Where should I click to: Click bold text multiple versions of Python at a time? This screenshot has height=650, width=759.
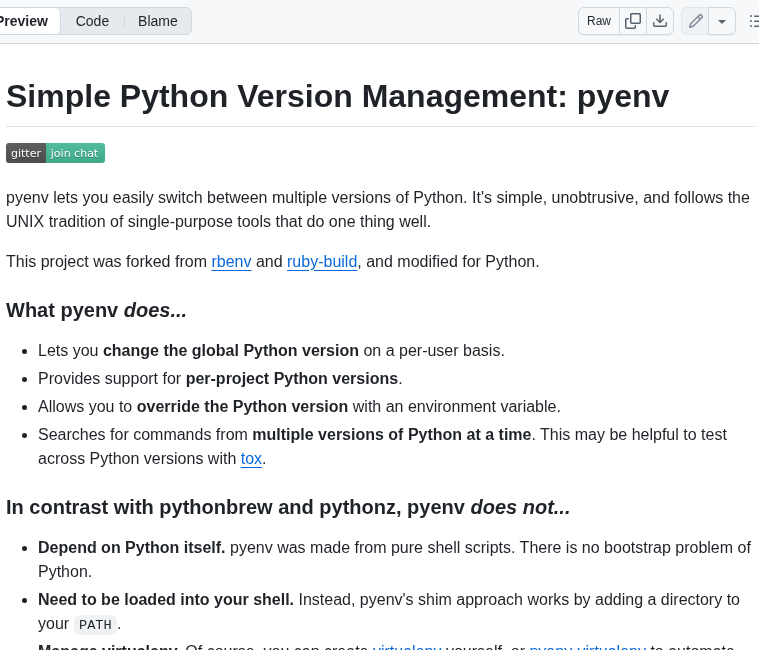point(392,435)
